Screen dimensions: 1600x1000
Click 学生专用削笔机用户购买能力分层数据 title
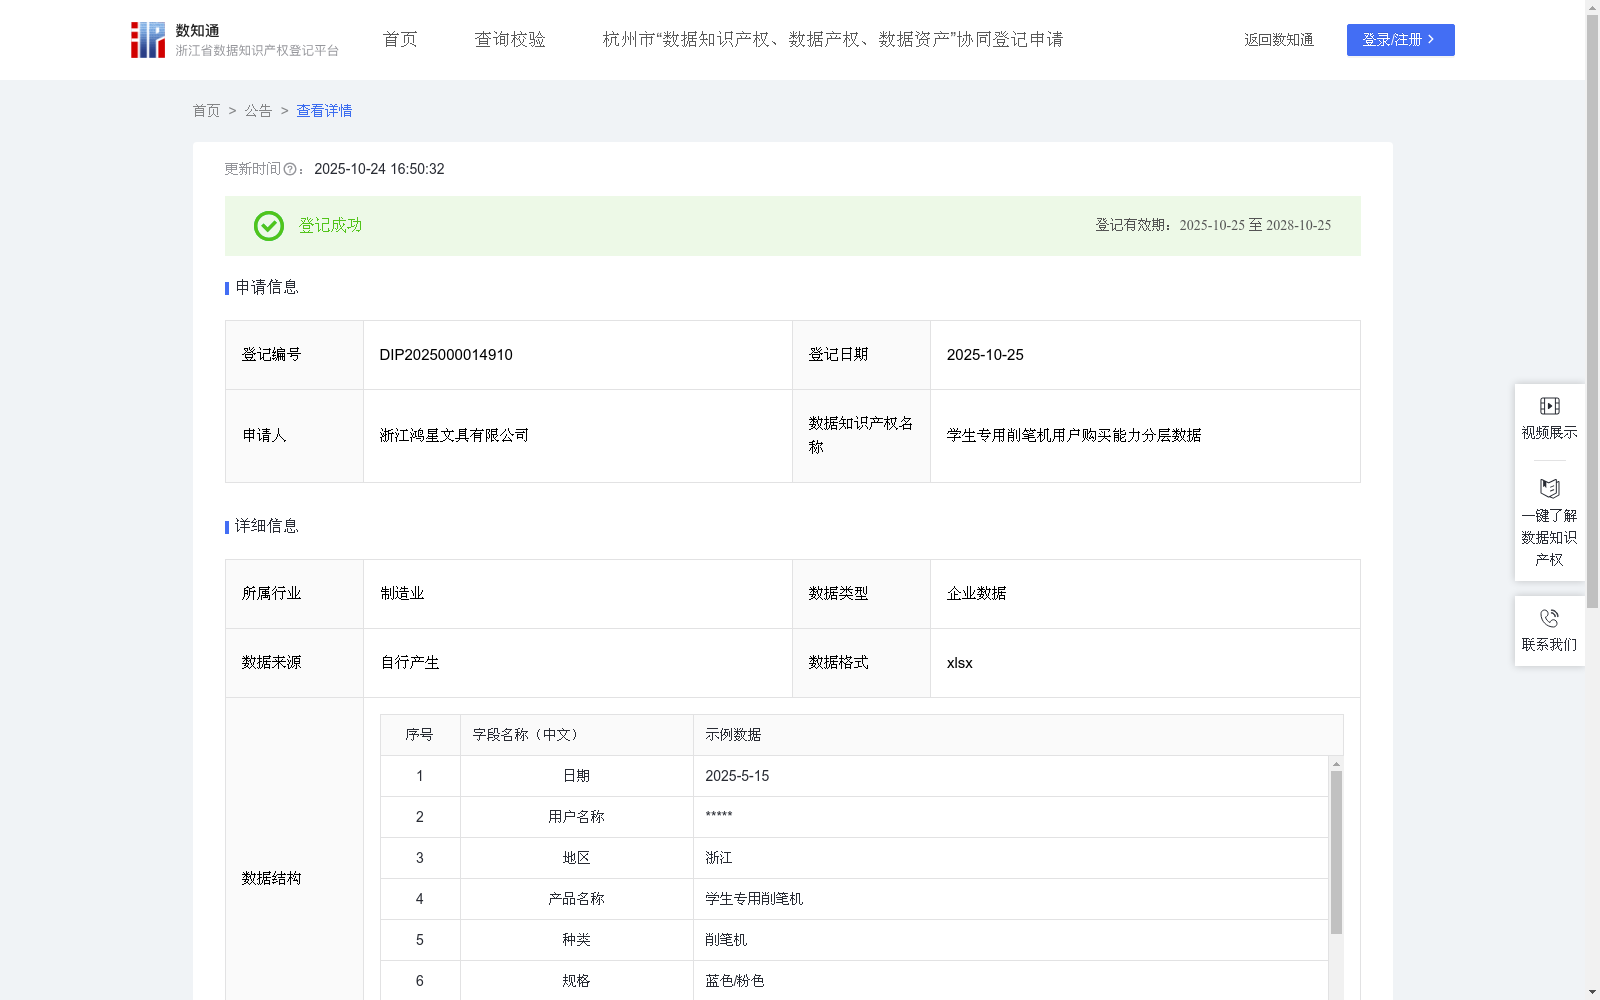coord(1074,435)
